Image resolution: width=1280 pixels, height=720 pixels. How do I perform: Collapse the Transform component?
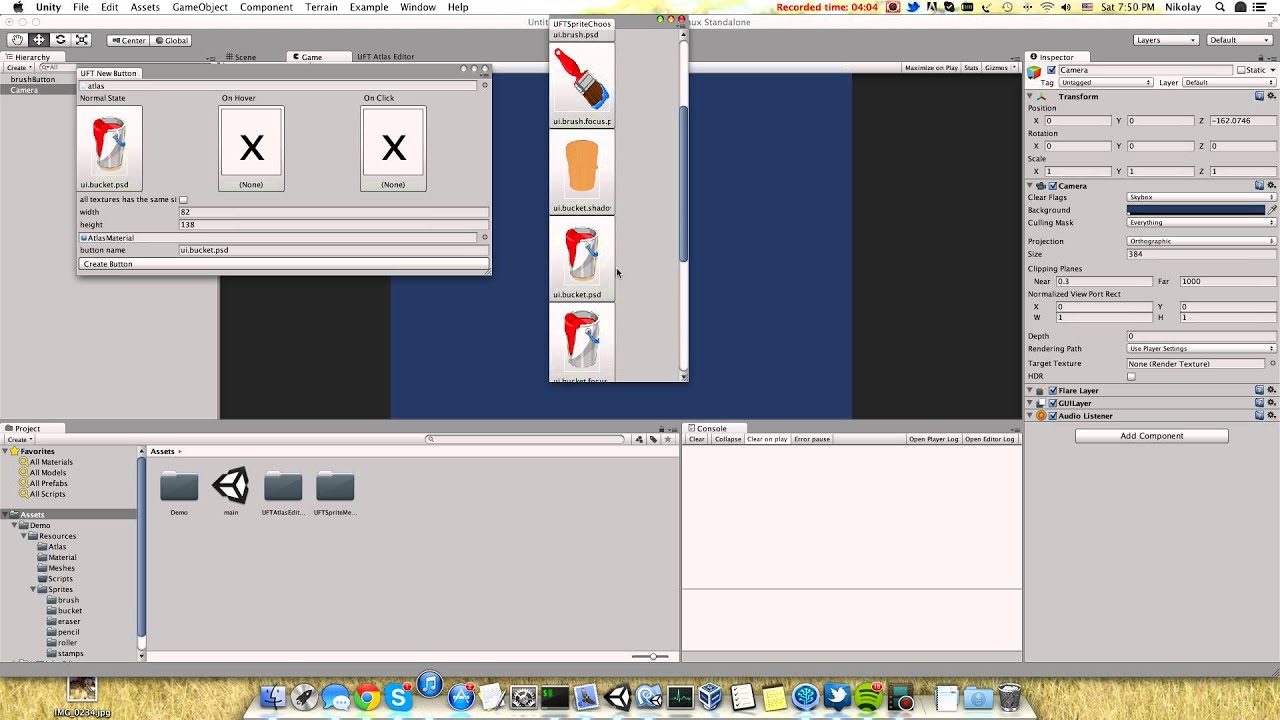[x=1031, y=96]
